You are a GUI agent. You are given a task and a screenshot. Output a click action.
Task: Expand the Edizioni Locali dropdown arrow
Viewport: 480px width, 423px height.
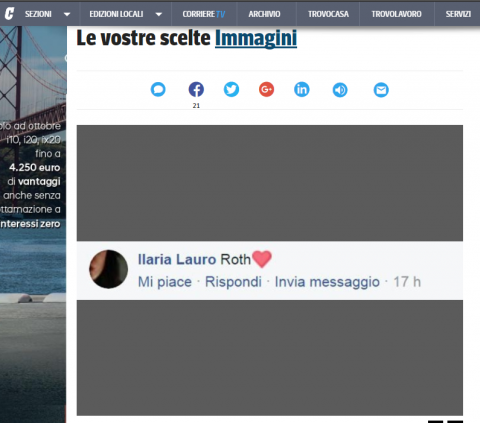[x=159, y=14]
